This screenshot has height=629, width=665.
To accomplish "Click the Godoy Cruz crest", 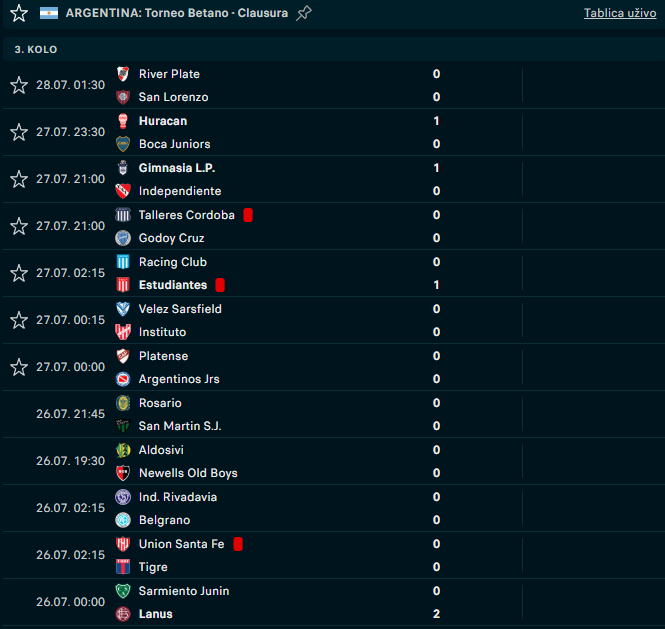I will pos(123,238).
